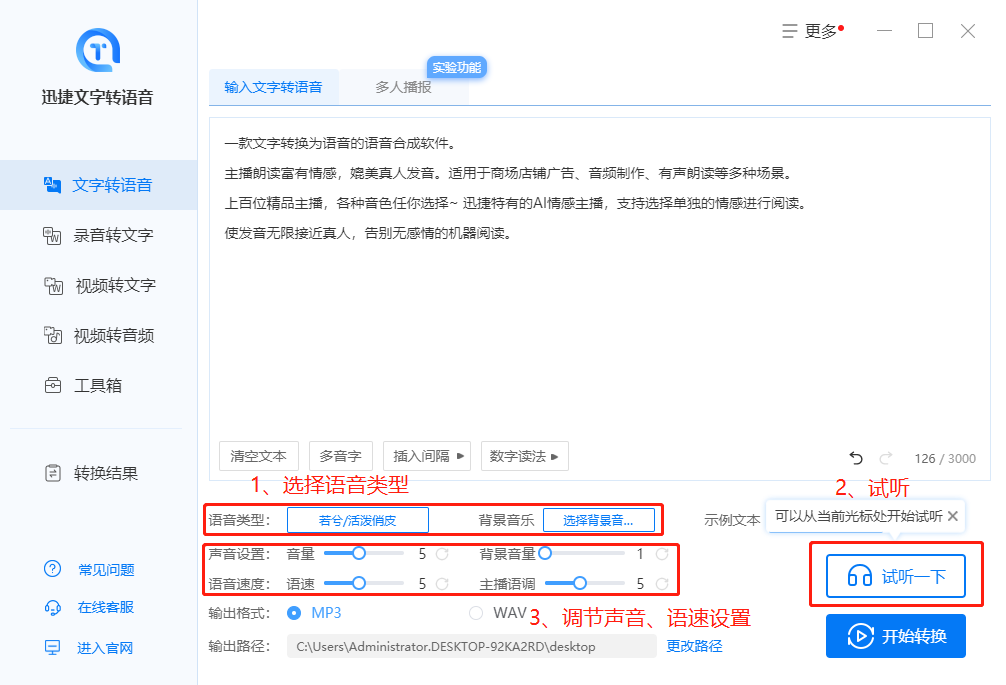Open the 选择背景音 background music selector
The width and height of the screenshot is (1006, 685).
[599, 520]
